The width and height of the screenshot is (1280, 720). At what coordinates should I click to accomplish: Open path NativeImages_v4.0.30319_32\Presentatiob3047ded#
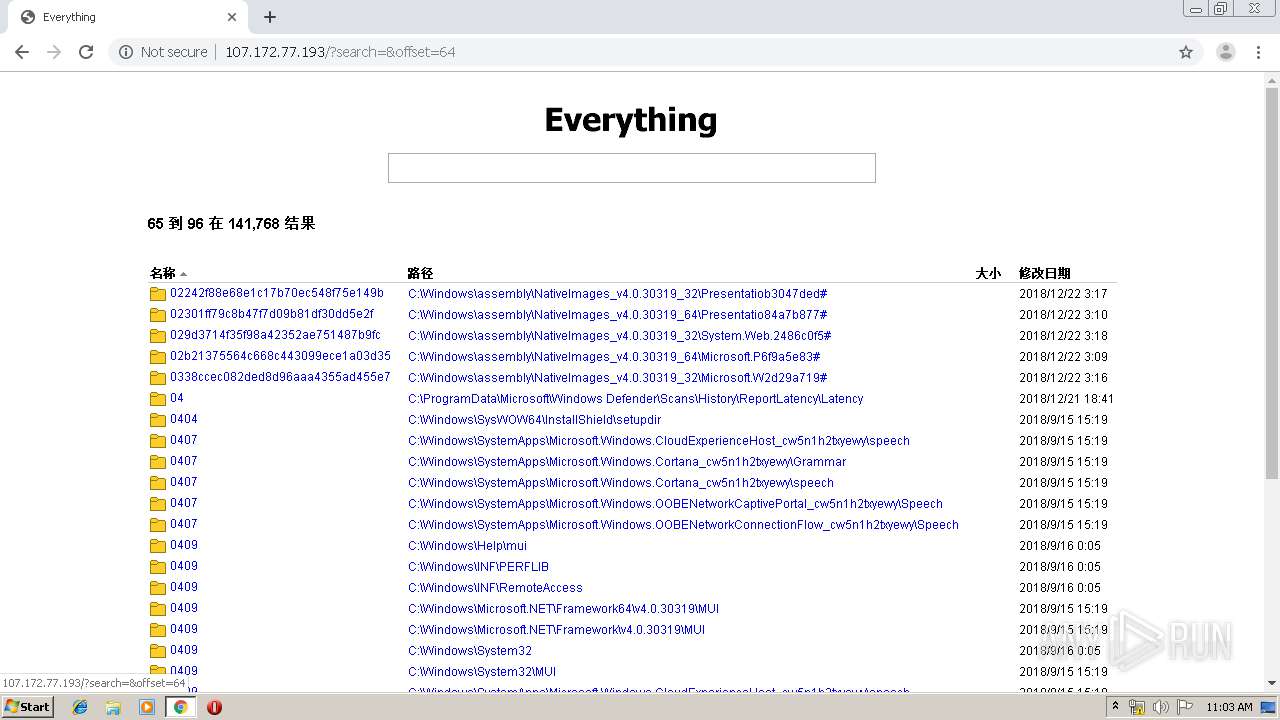[x=617, y=294]
